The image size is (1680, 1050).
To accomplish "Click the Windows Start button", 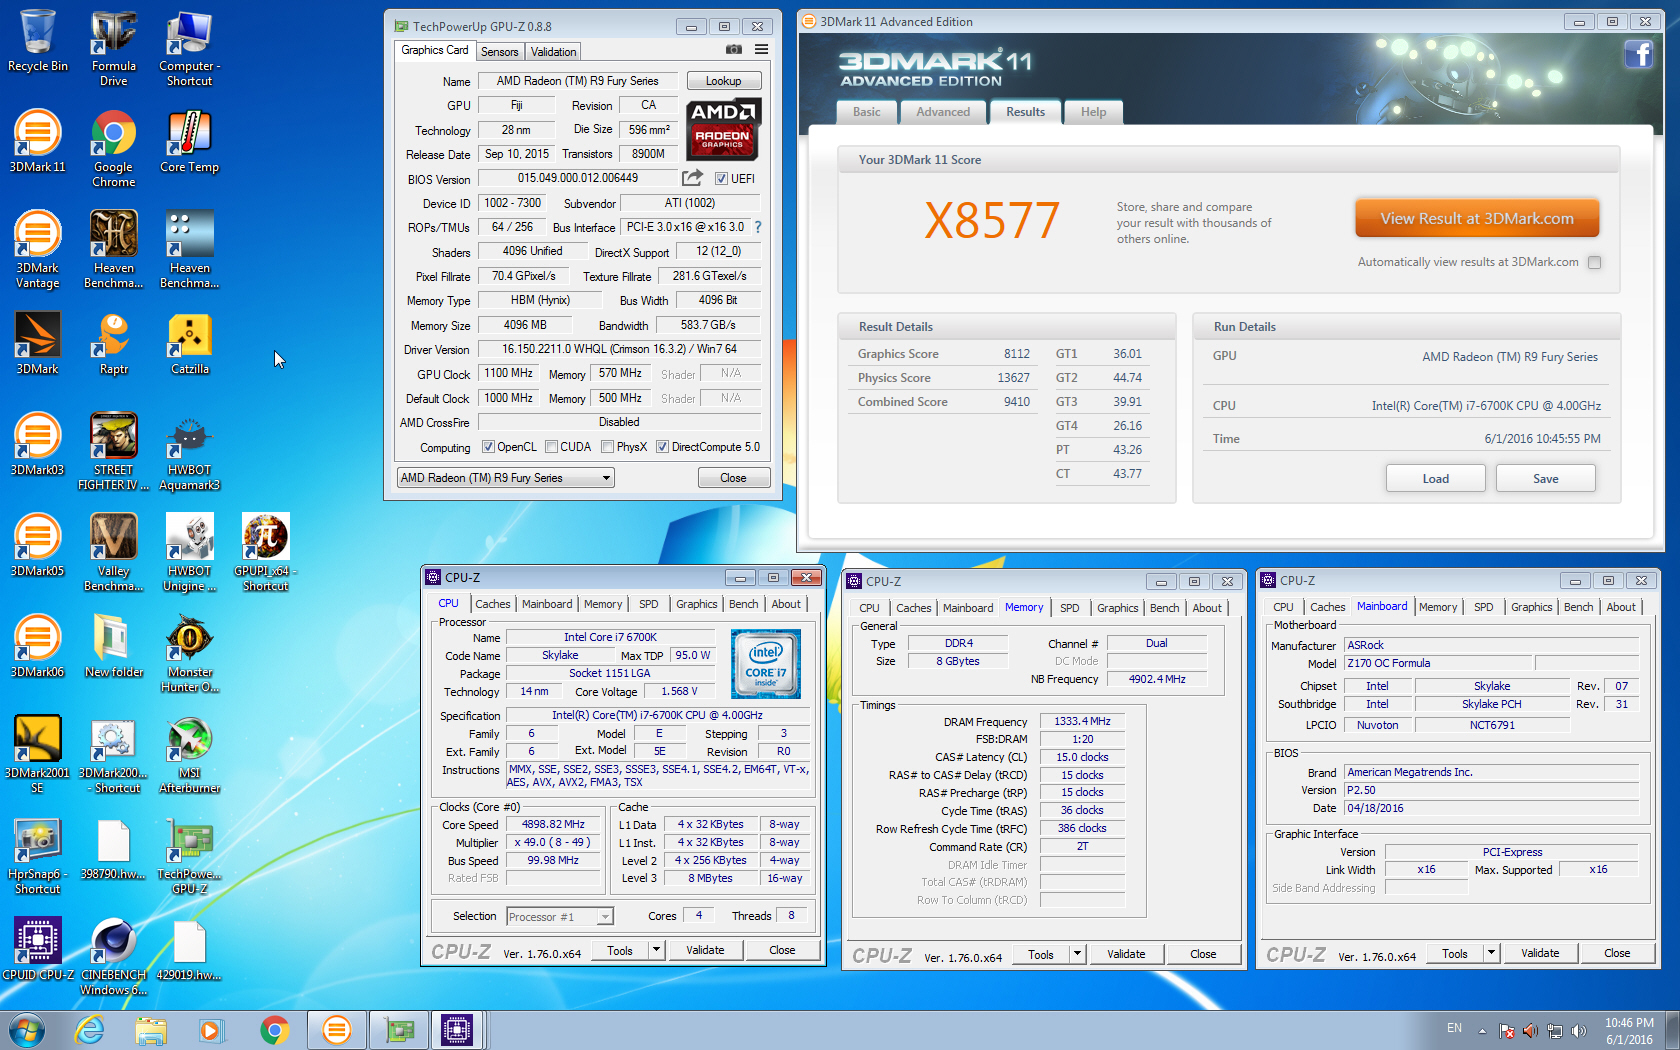I will [x=27, y=1029].
